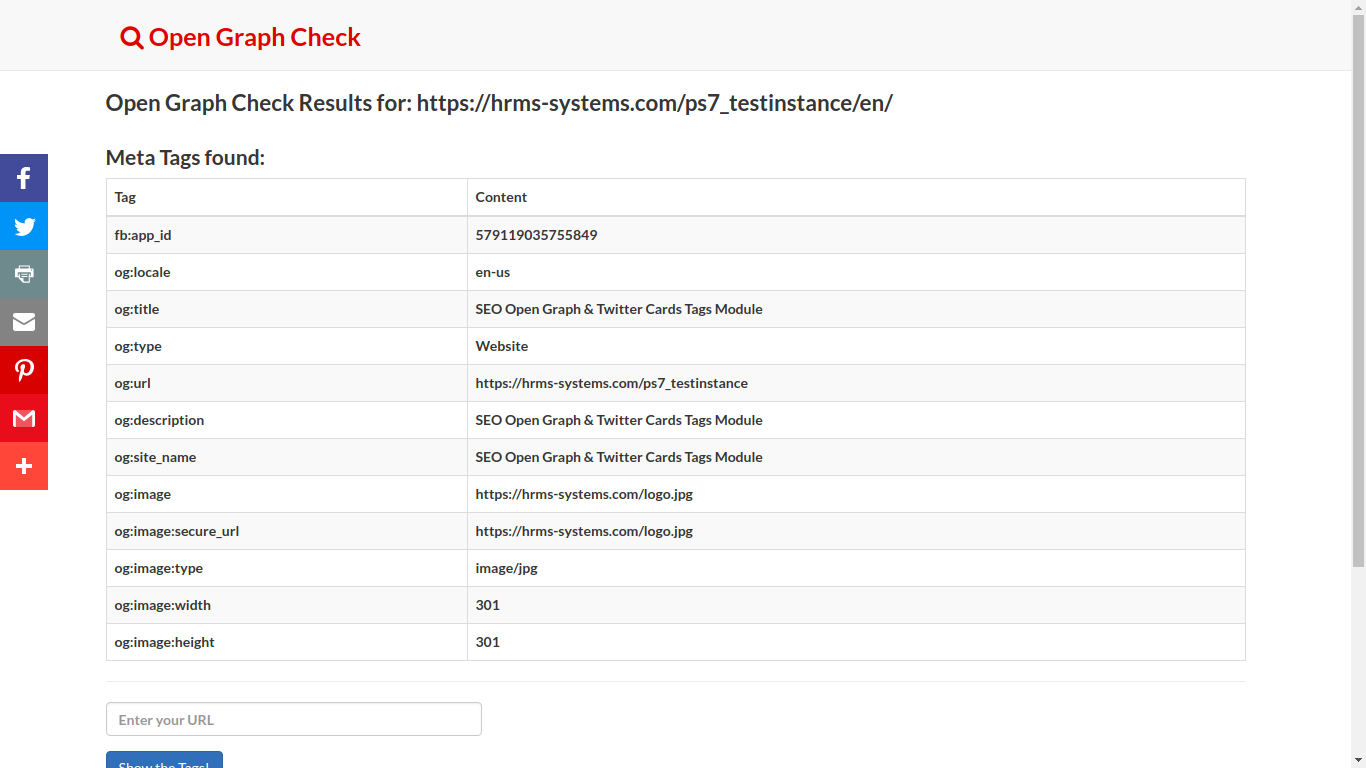Click the magnifier icon in the logo
The image size is (1366, 768).
point(131,38)
